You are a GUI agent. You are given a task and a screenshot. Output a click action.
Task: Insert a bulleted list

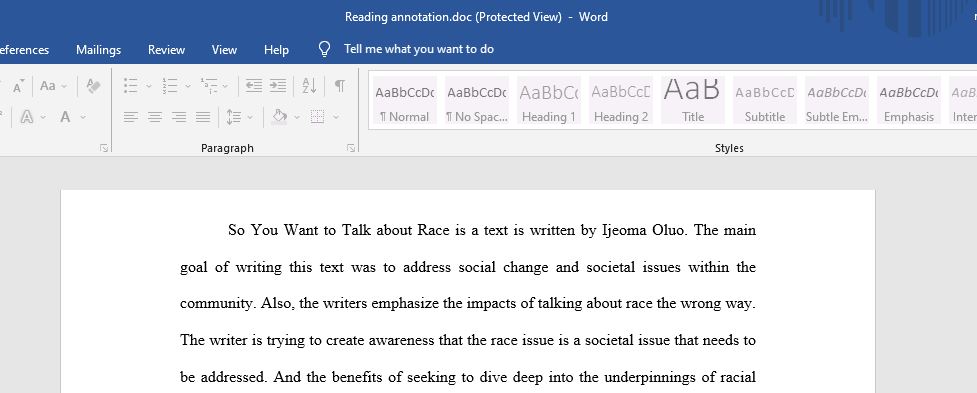(x=130, y=86)
